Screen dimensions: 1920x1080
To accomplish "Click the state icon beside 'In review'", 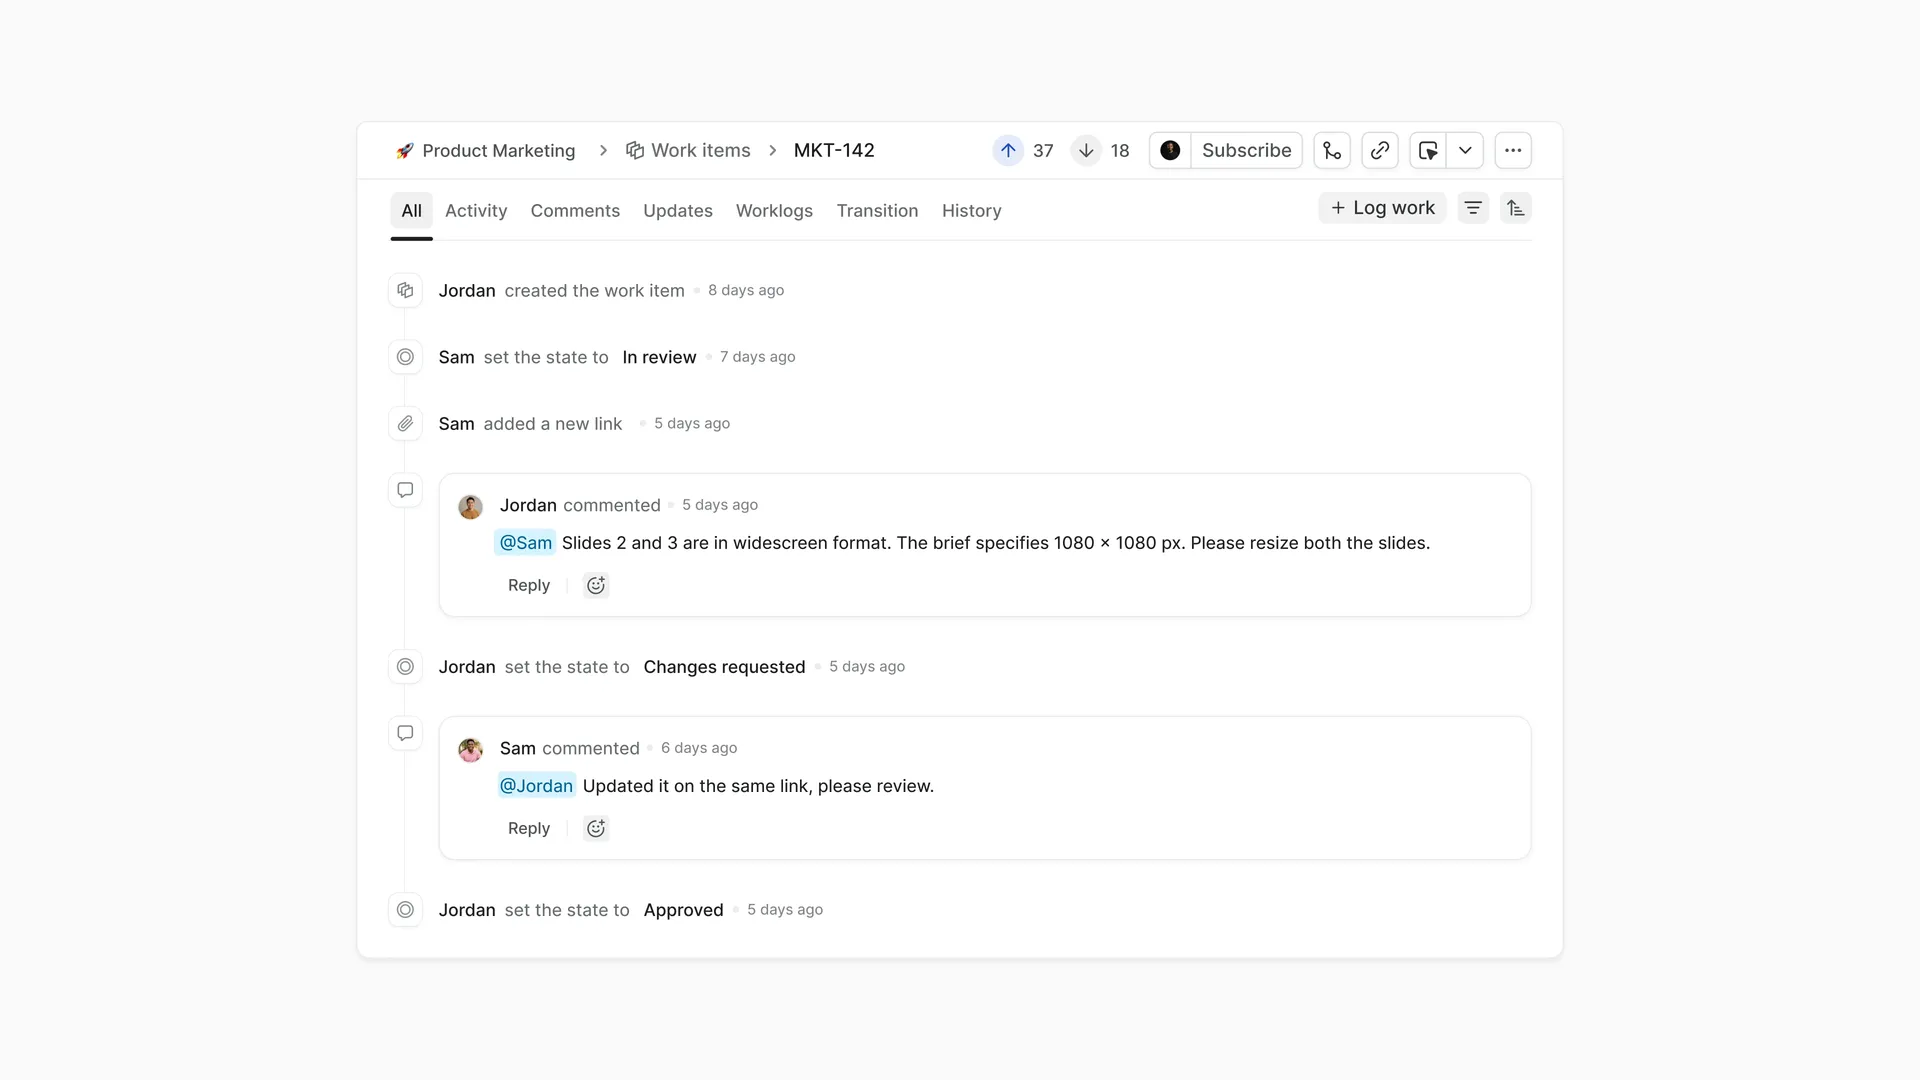I will pos(405,357).
